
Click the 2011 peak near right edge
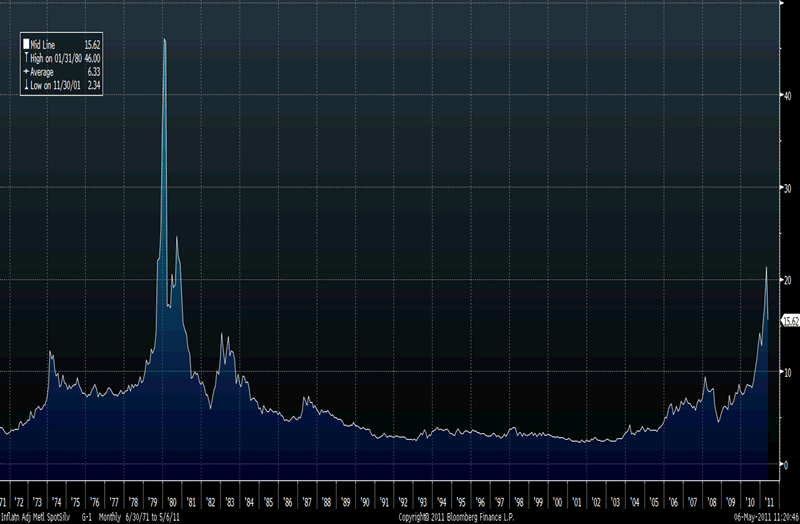click(x=766, y=267)
